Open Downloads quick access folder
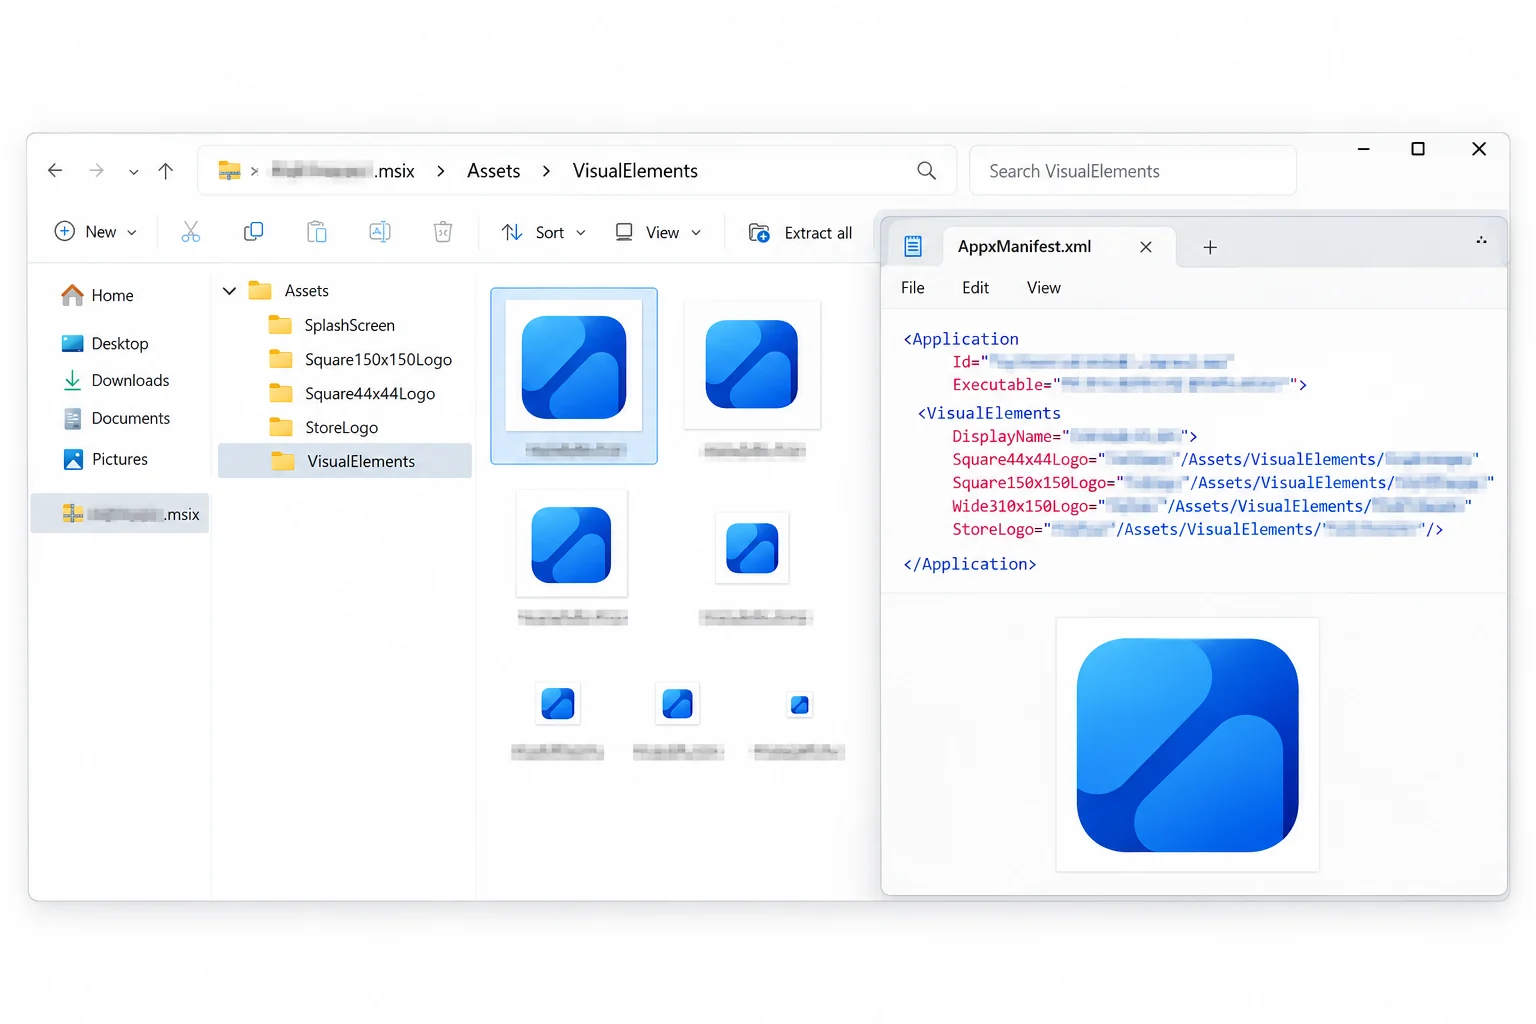Image resolution: width=1536 pixels, height=1024 pixels. tap(116, 380)
